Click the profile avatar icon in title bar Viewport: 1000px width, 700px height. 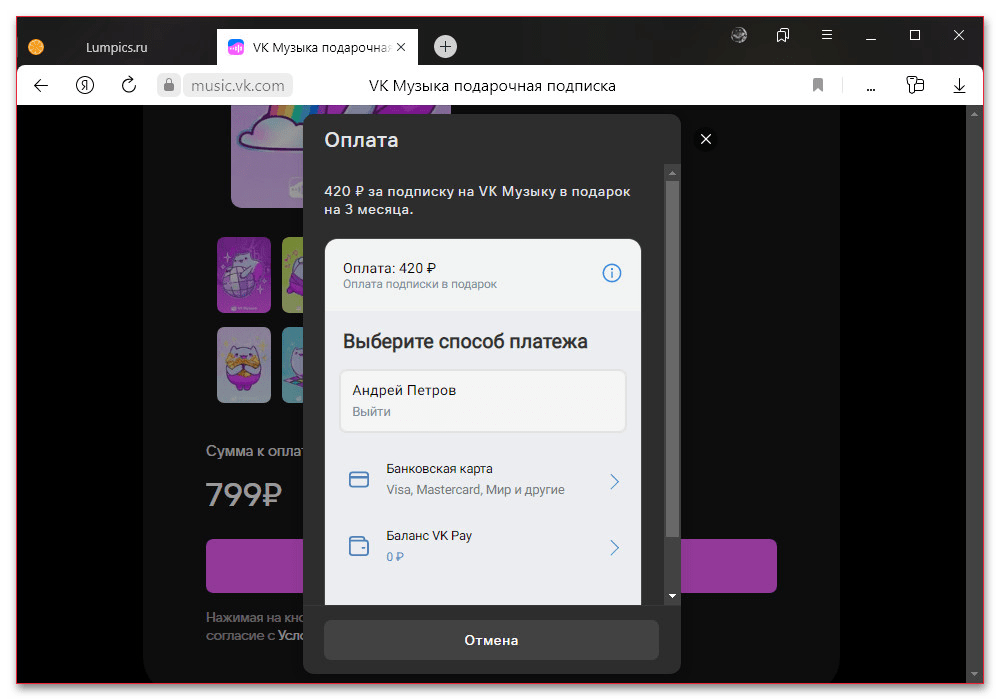[739, 35]
